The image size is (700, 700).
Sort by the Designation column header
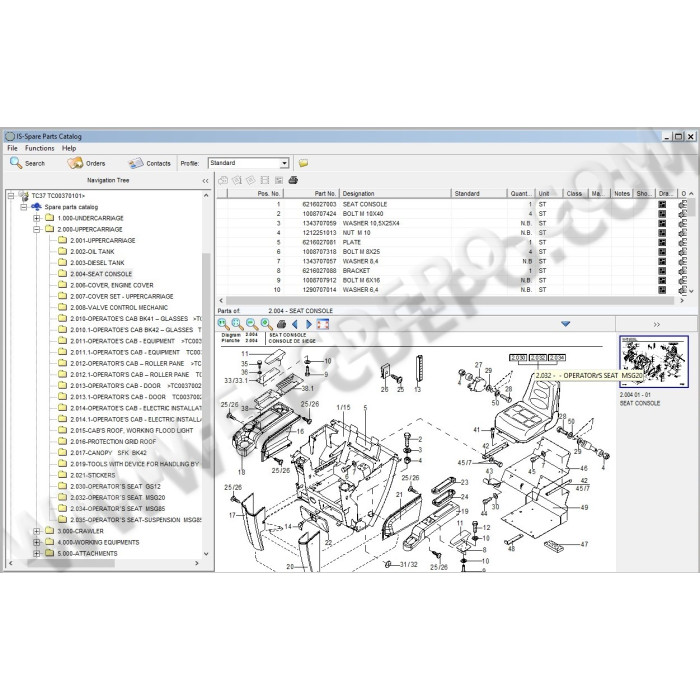(396, 194)
